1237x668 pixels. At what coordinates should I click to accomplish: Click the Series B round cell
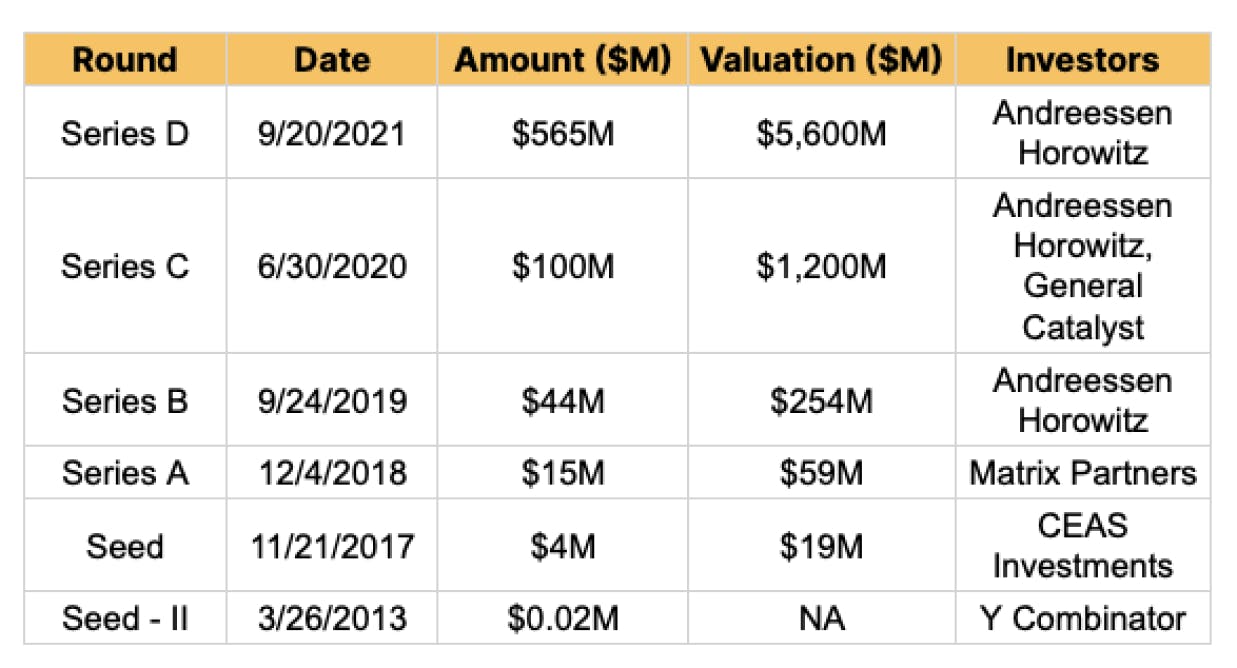(x=125, y=400)
